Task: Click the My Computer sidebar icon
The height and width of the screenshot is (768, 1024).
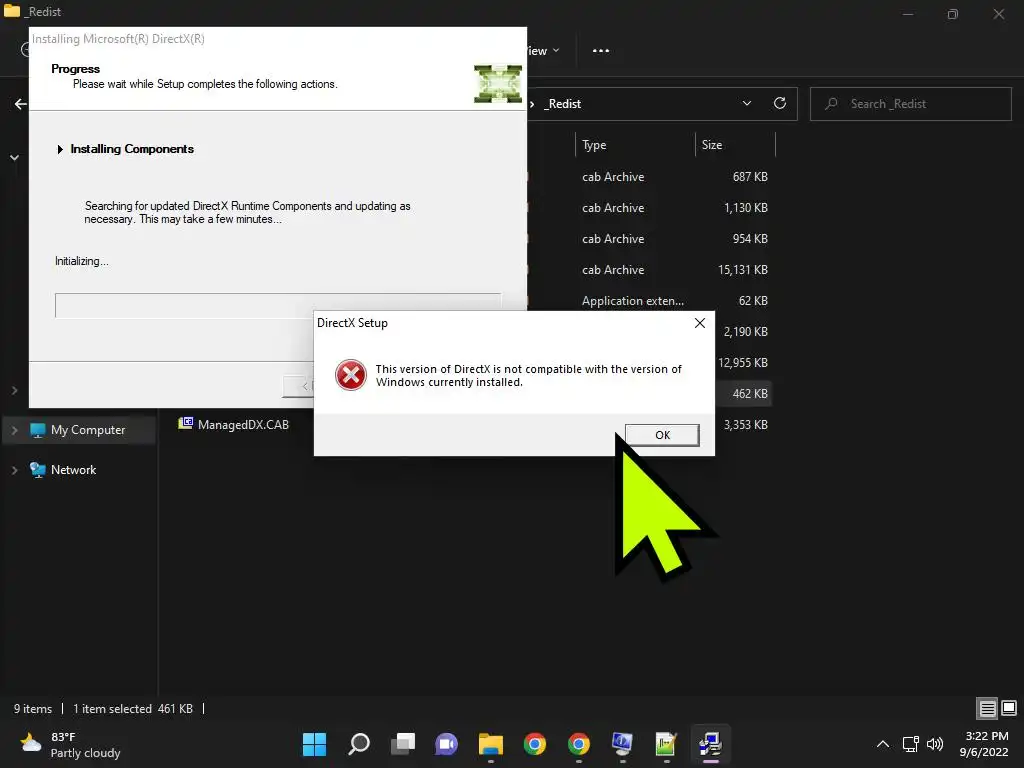Action: coord(38,430)
